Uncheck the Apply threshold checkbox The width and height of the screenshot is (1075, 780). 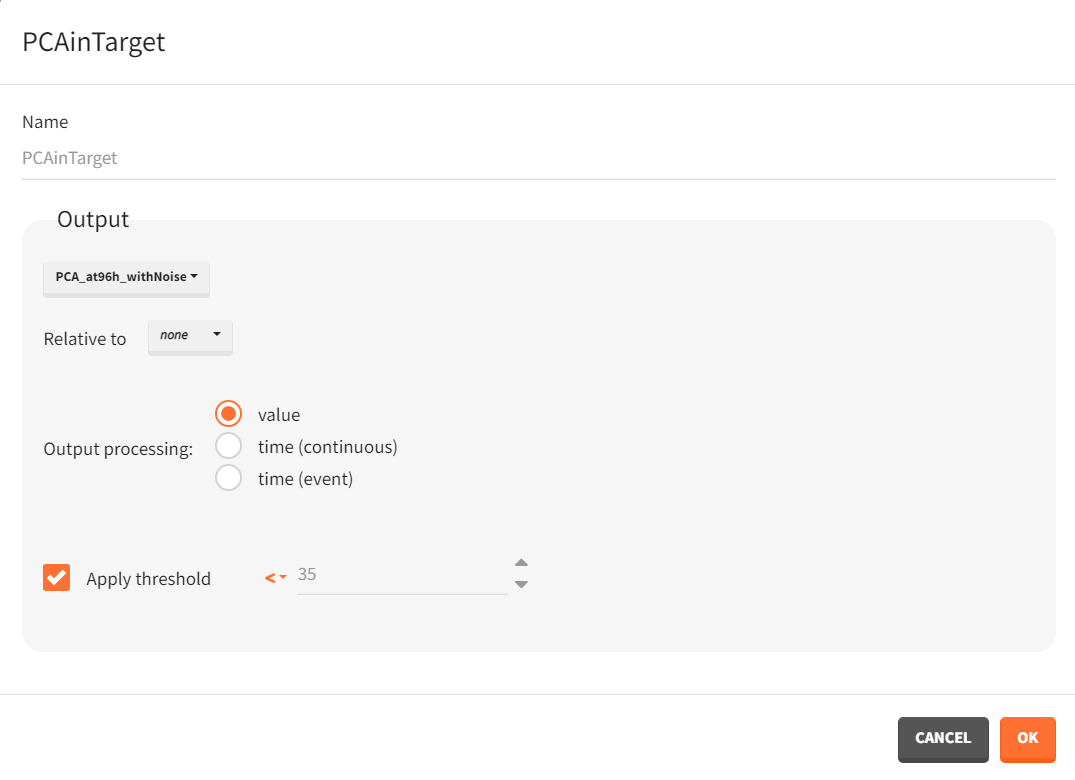point(57,578)
